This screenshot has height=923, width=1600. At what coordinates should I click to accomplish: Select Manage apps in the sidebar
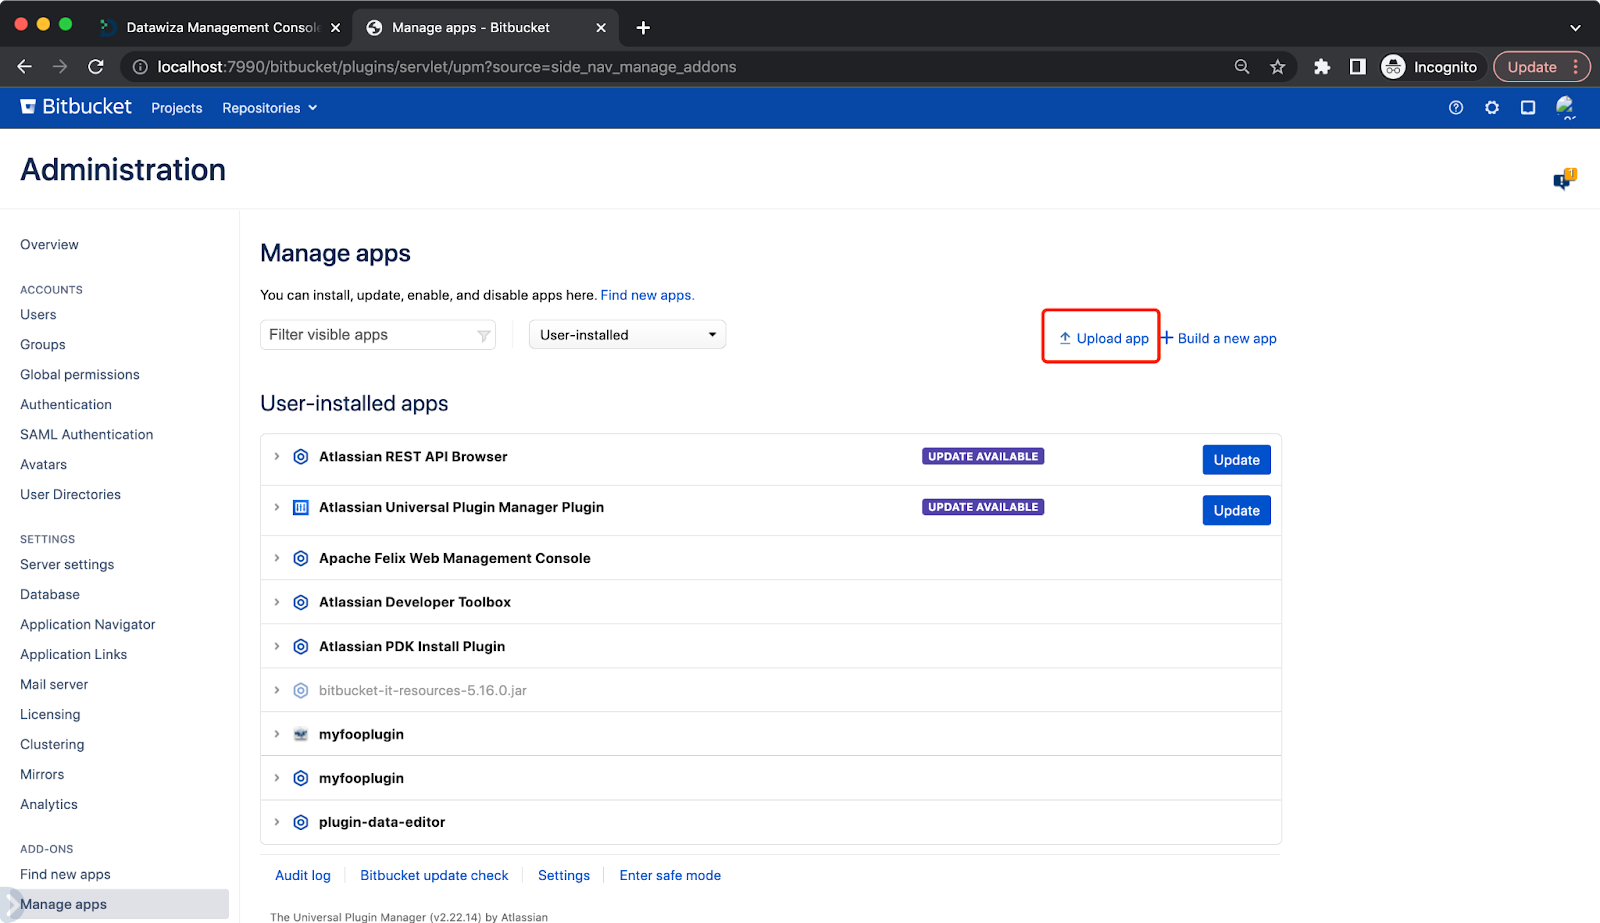(114, 904)
